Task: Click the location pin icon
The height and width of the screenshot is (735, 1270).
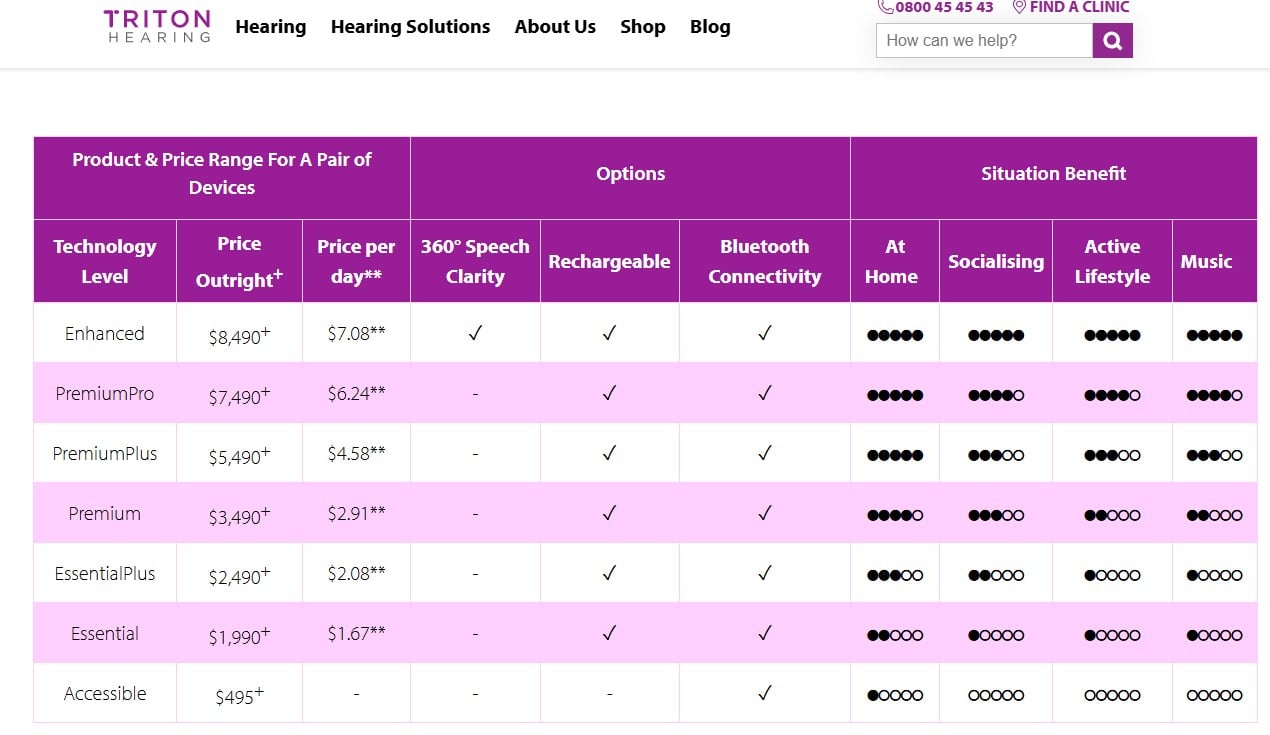Action: coord(1019,7)
